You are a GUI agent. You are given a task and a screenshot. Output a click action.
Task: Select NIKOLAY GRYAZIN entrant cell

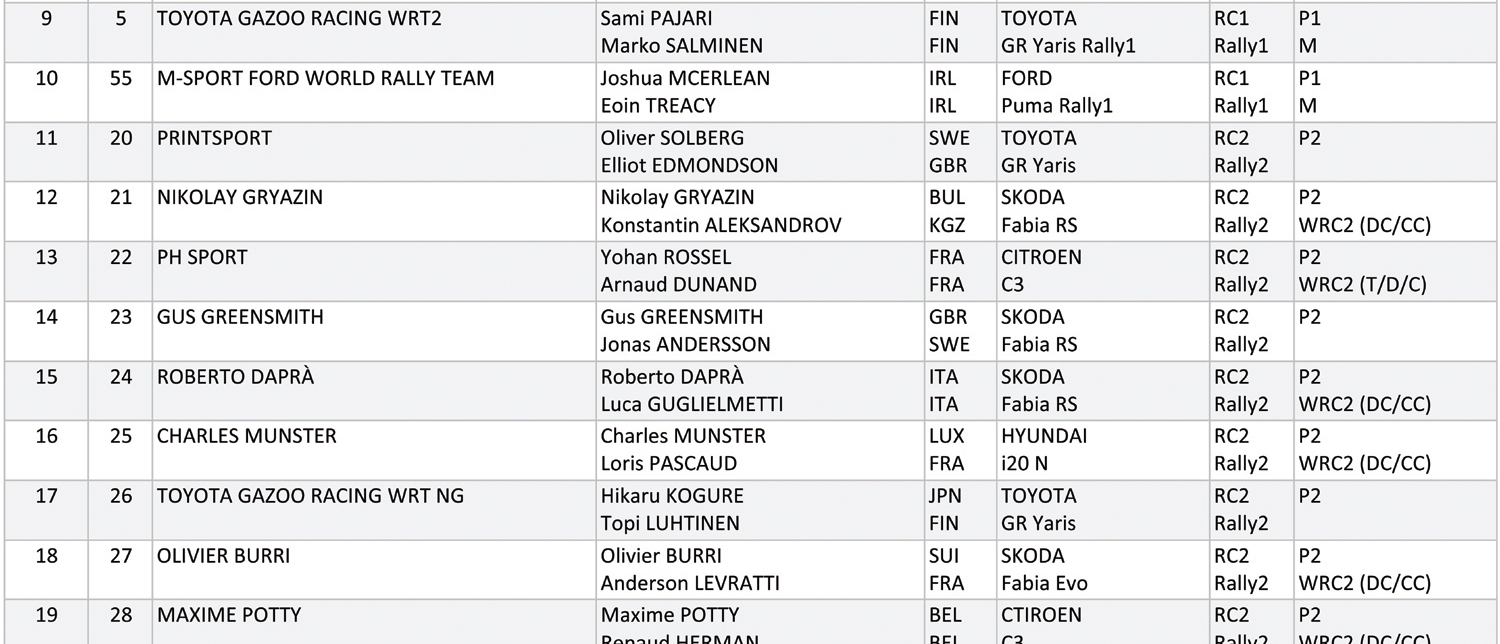tap(373, 212)
